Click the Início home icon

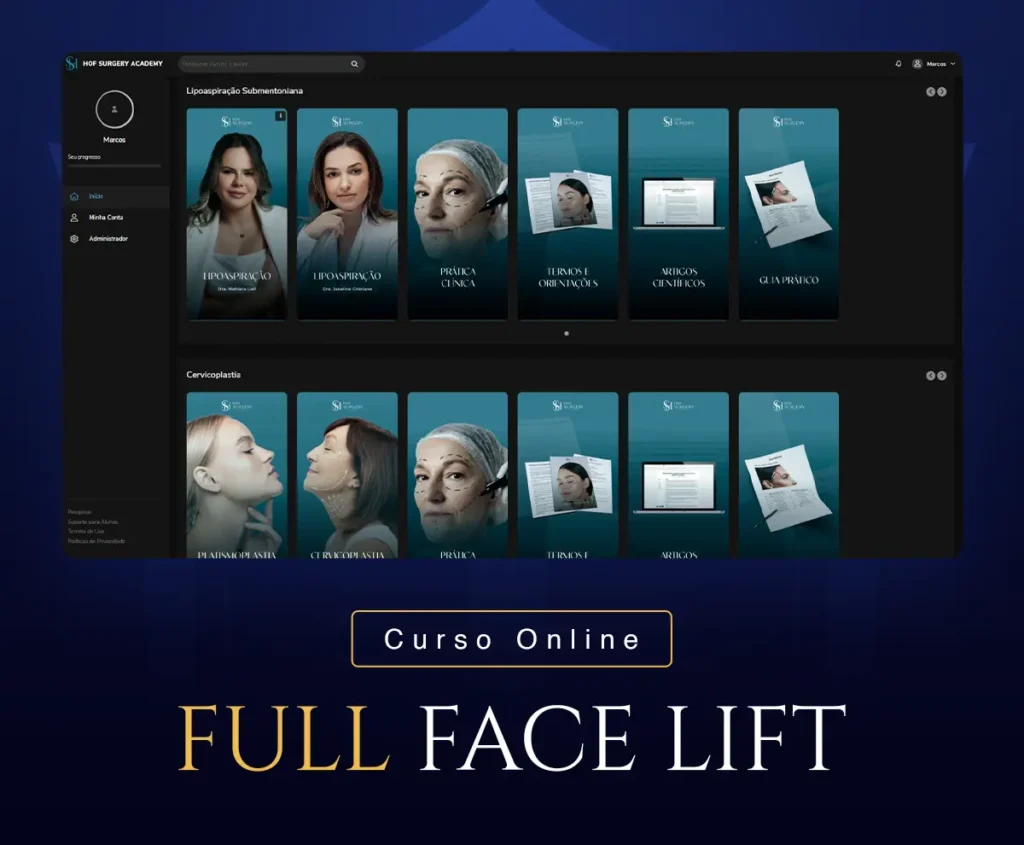[x=74, y=197]
